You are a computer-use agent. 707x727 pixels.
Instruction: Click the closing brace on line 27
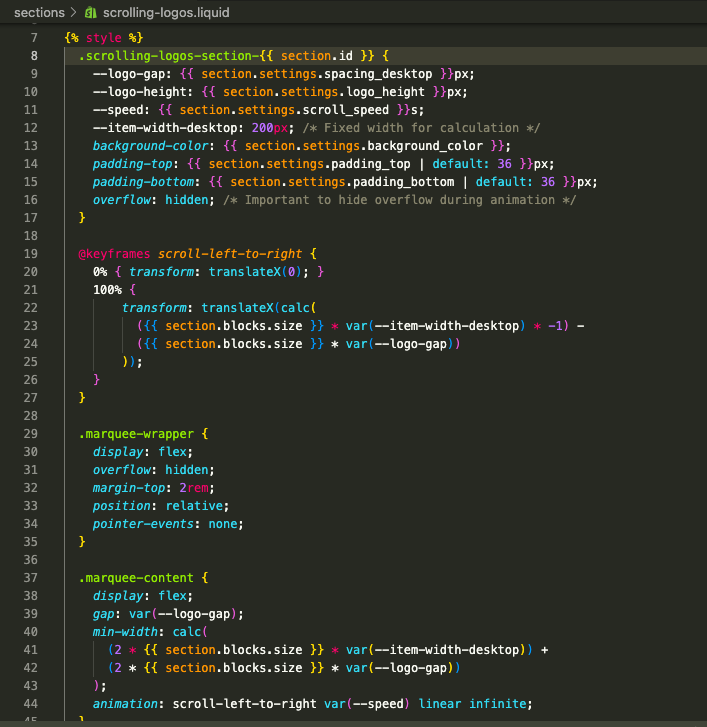82,398
